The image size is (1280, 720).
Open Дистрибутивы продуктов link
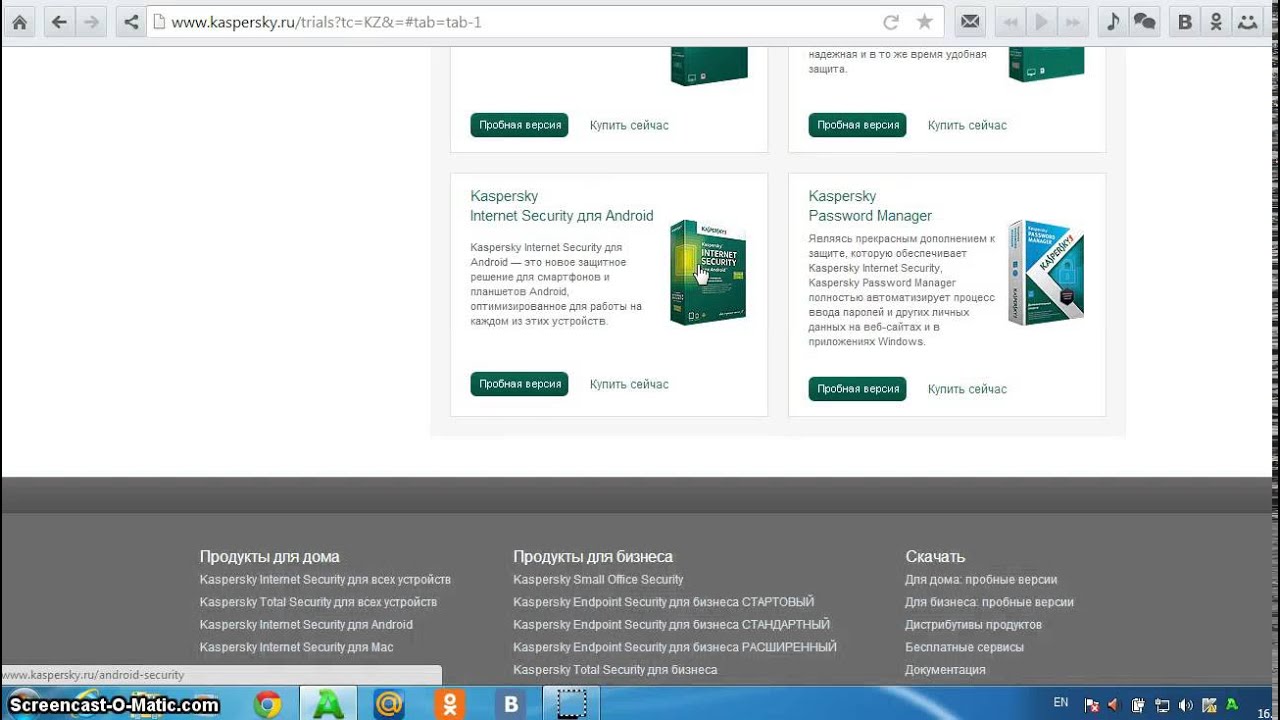tap(973, 625)
